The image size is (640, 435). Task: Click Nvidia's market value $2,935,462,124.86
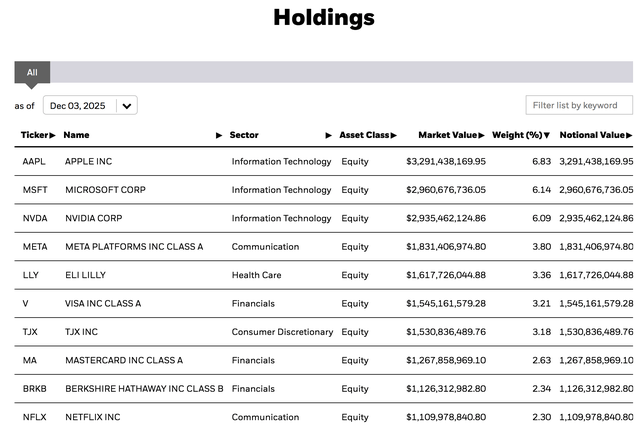pyautogui.click(x=446, y=218)
